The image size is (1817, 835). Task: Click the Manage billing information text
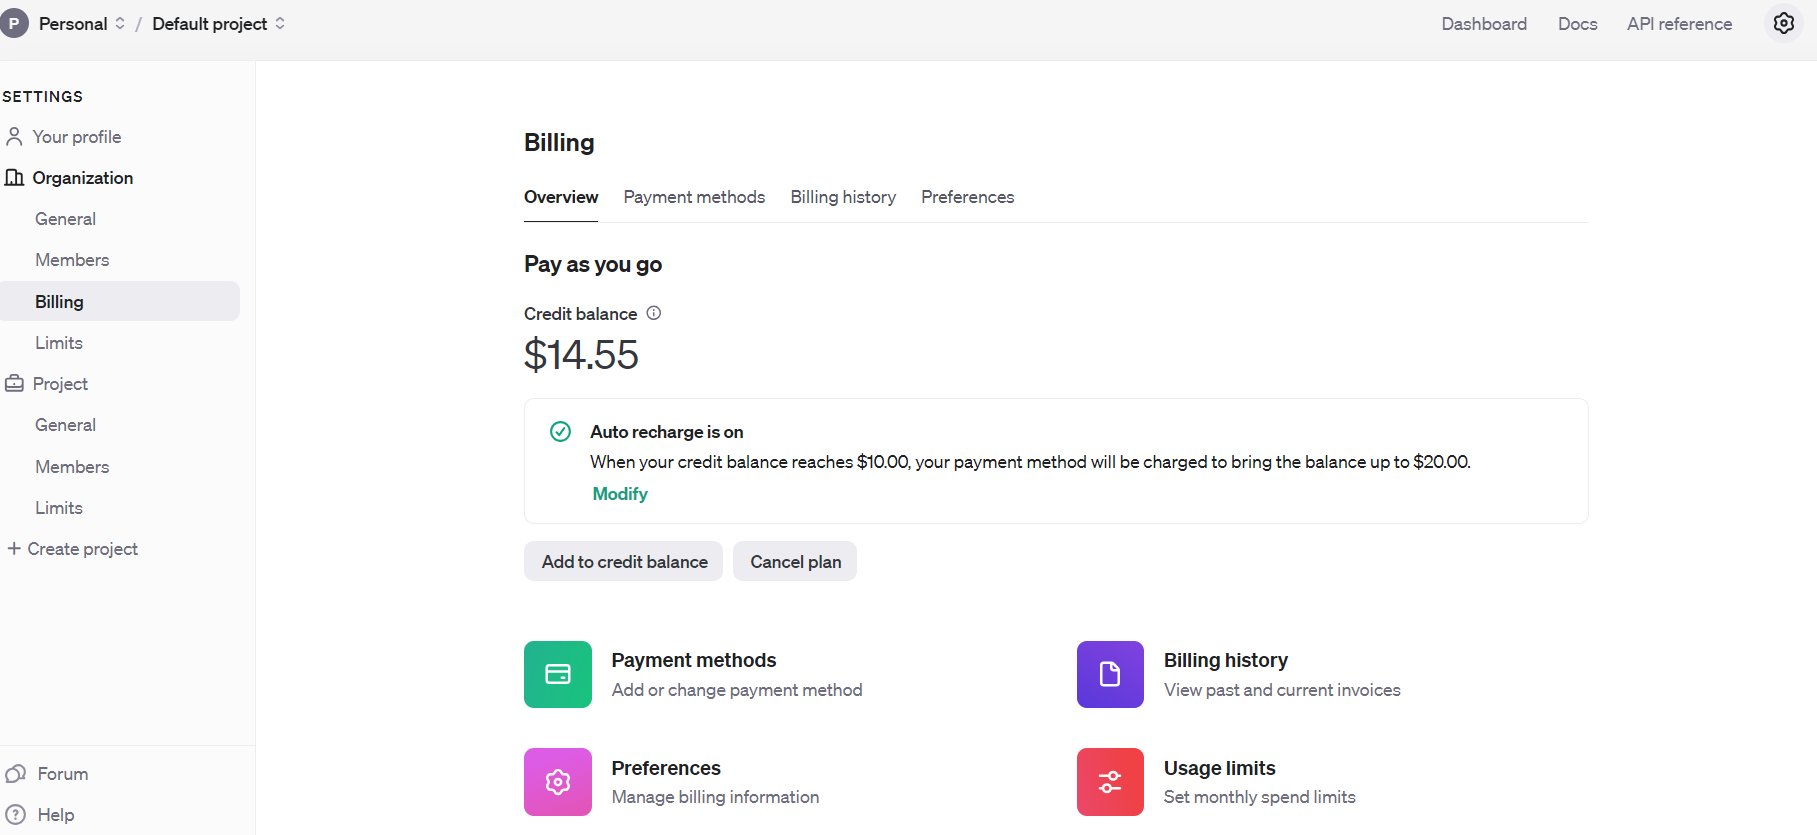click(715, 797)
